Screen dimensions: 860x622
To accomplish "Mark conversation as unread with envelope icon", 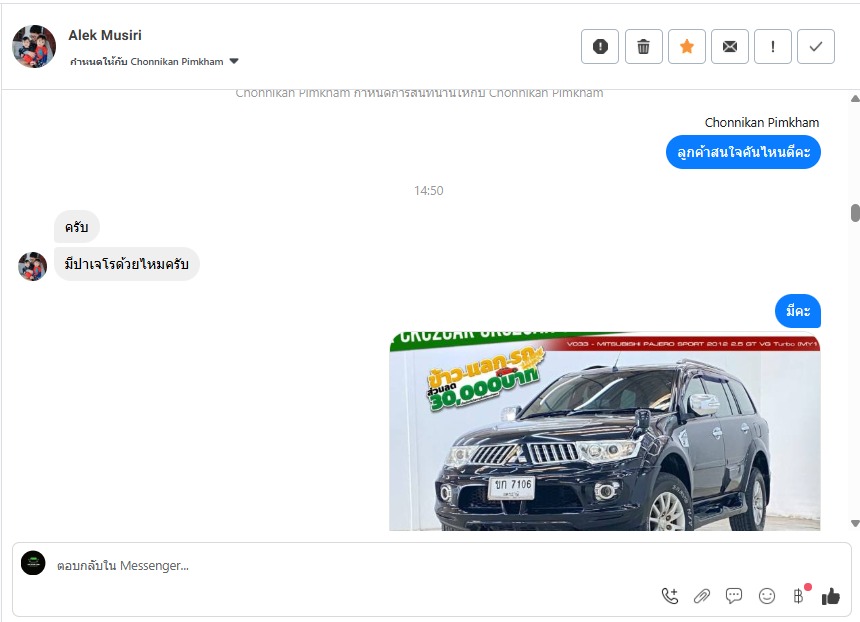I will [729, 47].
